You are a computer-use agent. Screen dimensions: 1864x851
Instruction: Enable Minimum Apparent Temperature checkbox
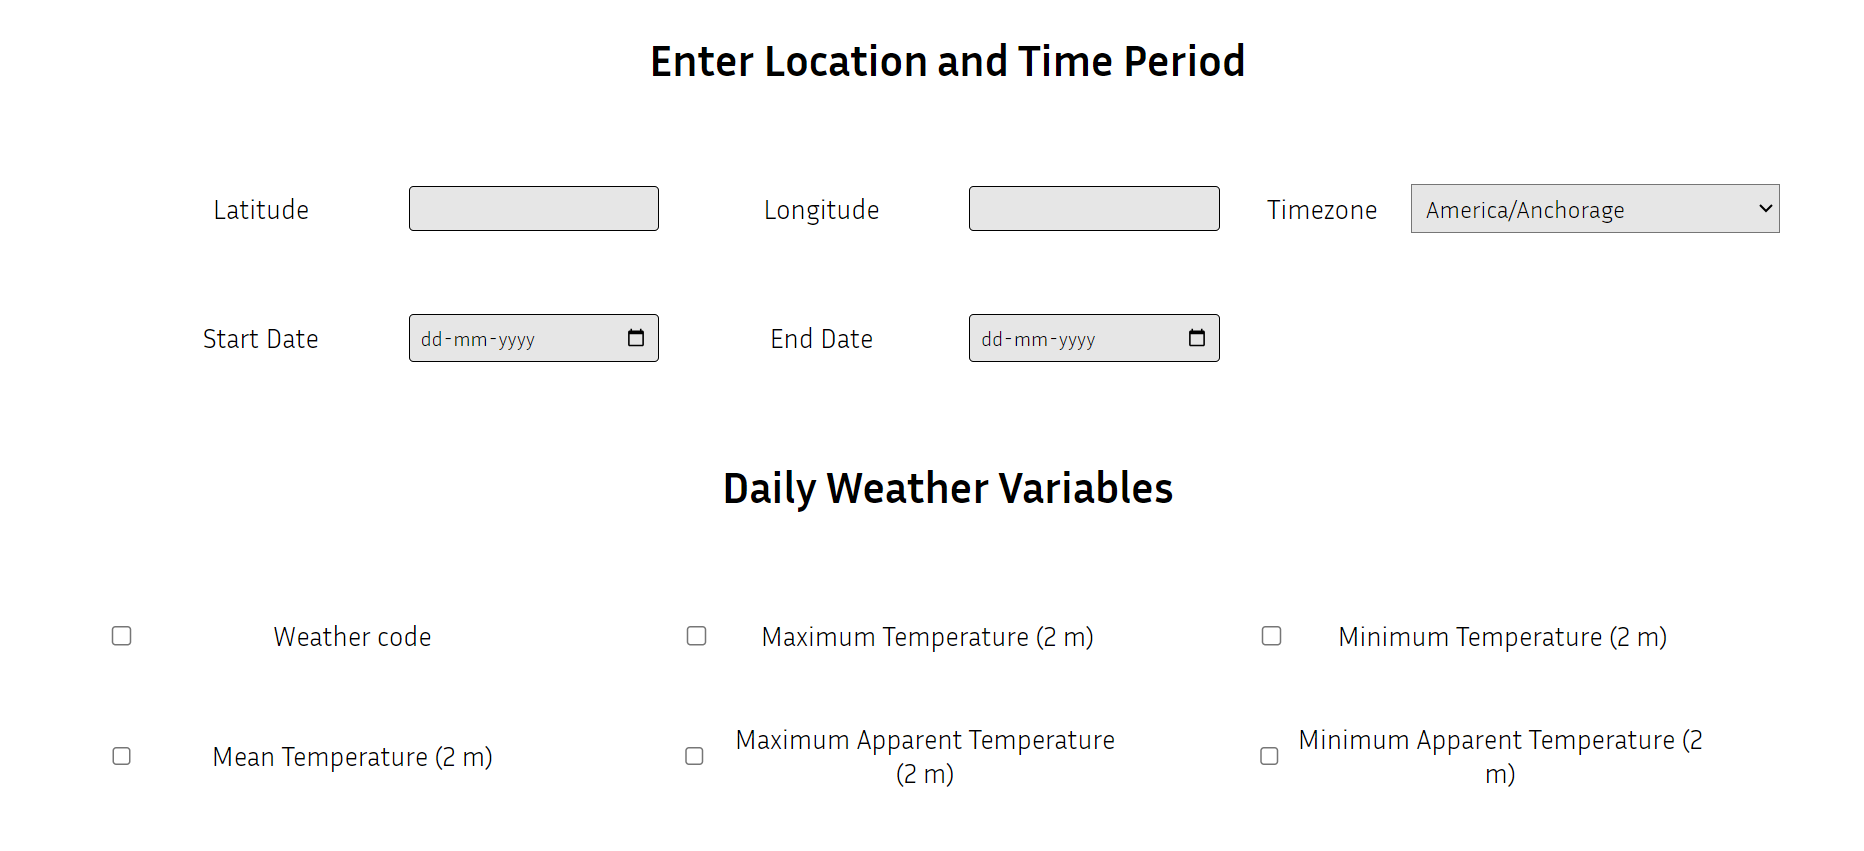click(x=1269, y=756)
